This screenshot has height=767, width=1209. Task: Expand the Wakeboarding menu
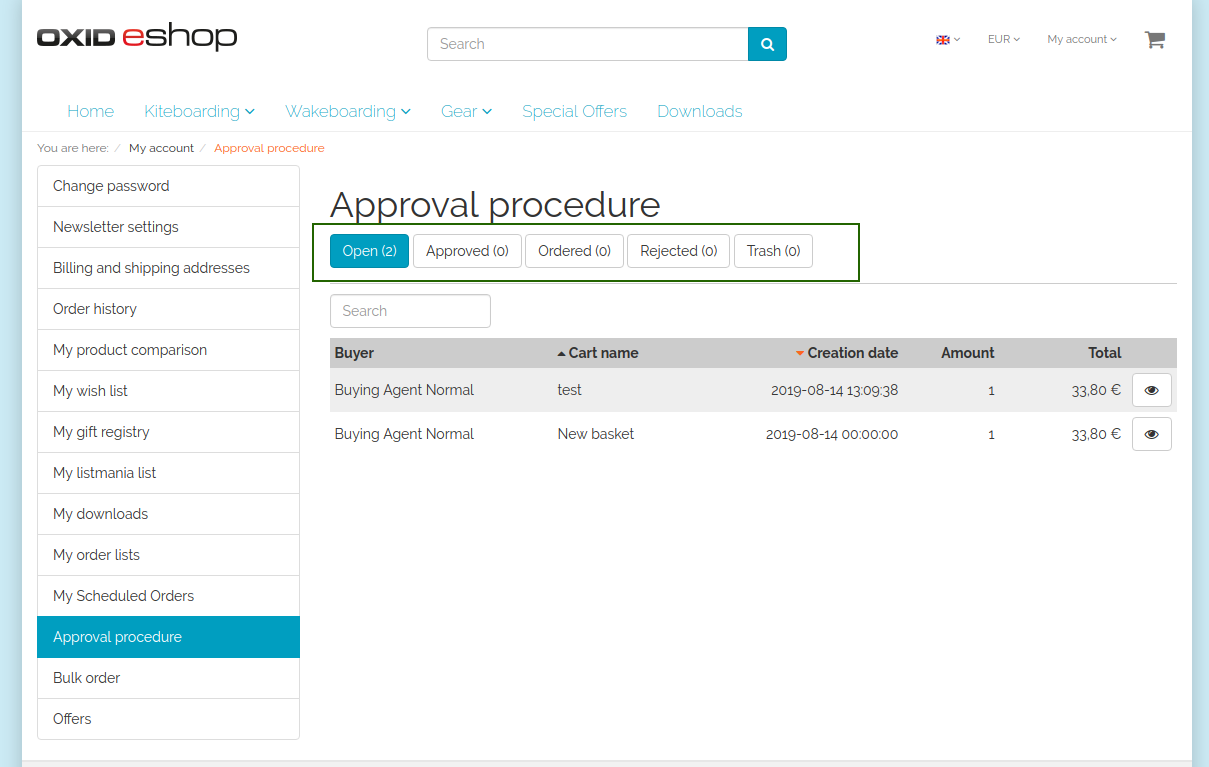coord(347,111)
